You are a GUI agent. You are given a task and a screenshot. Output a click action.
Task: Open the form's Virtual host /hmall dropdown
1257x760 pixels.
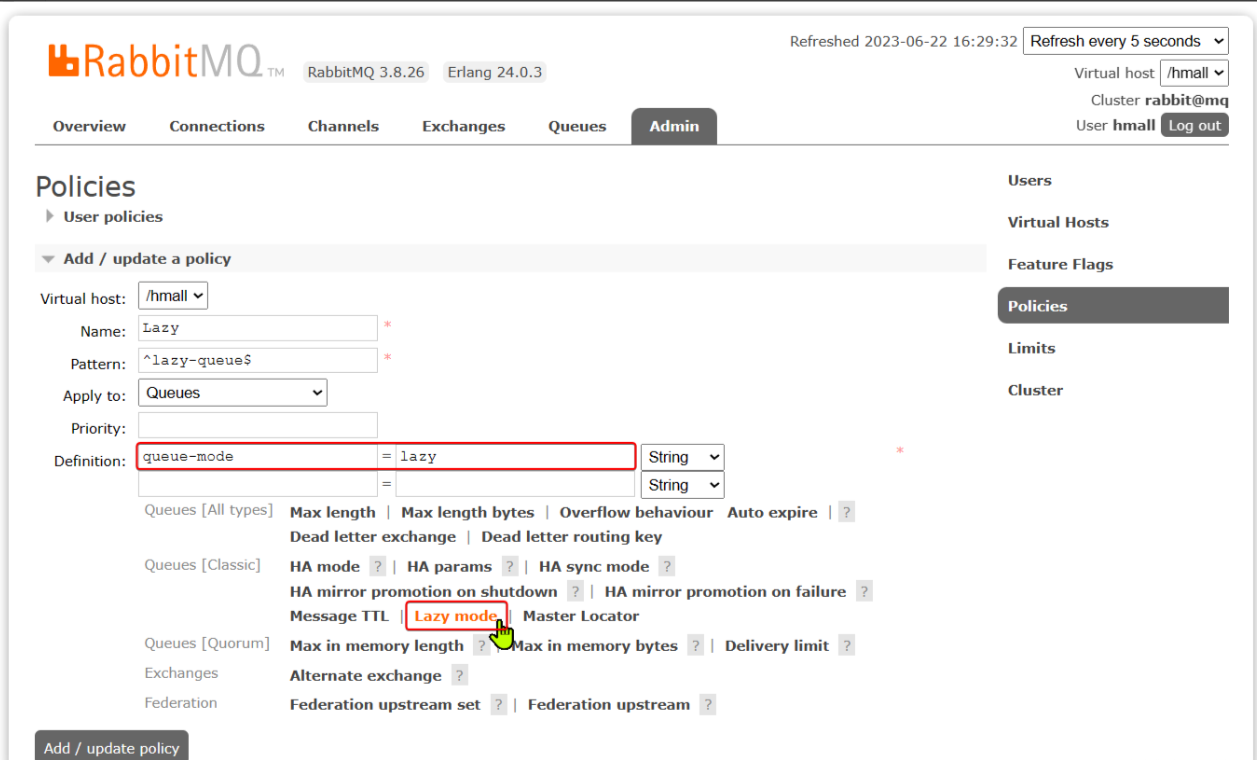click(173, 296)
